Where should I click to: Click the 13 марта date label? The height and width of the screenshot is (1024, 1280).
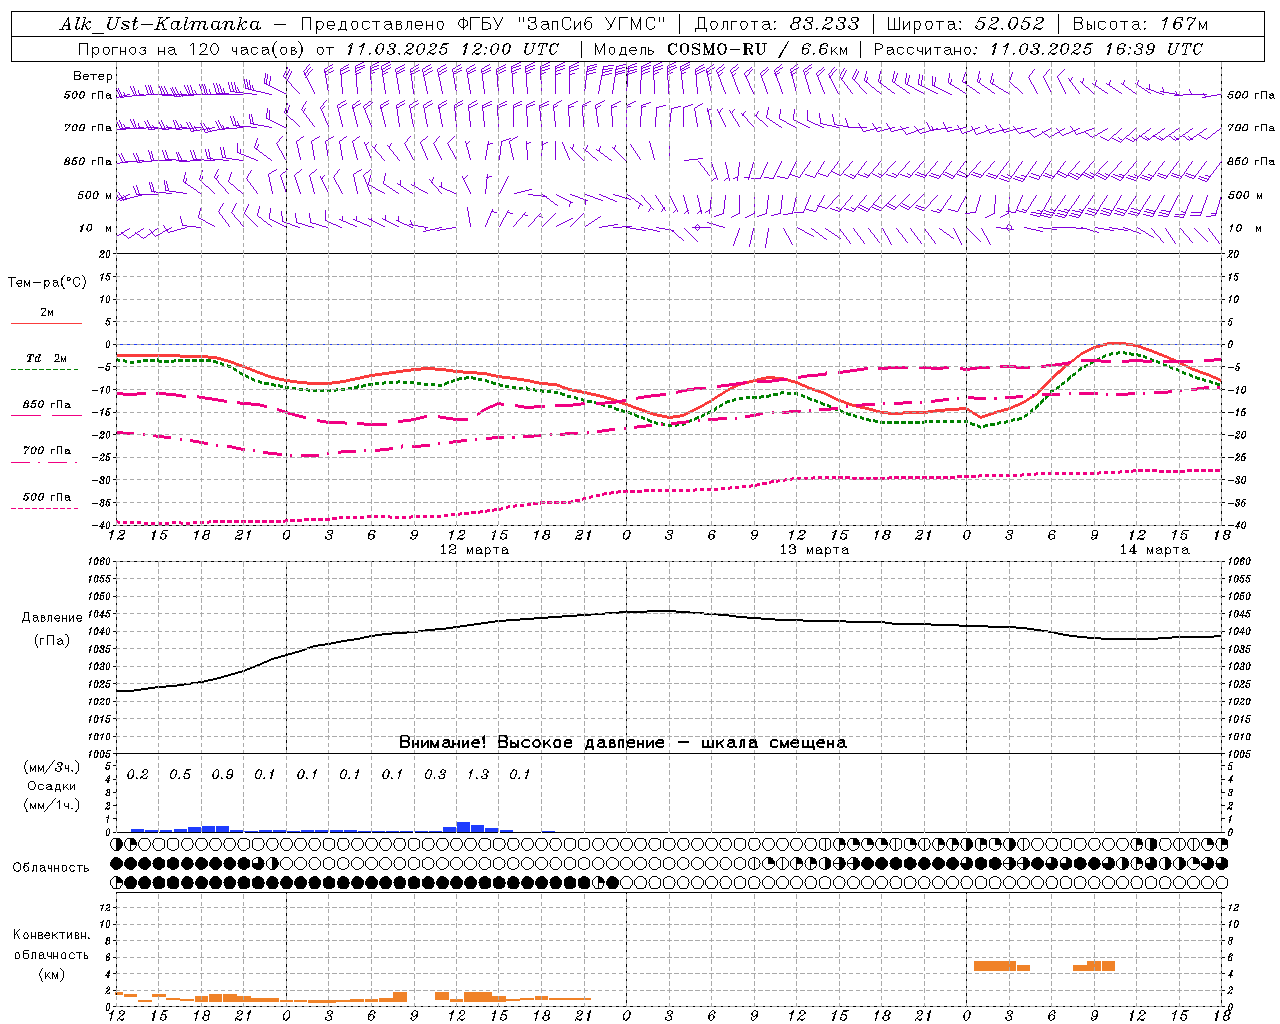pyautogui.click(x=814, y=550)
